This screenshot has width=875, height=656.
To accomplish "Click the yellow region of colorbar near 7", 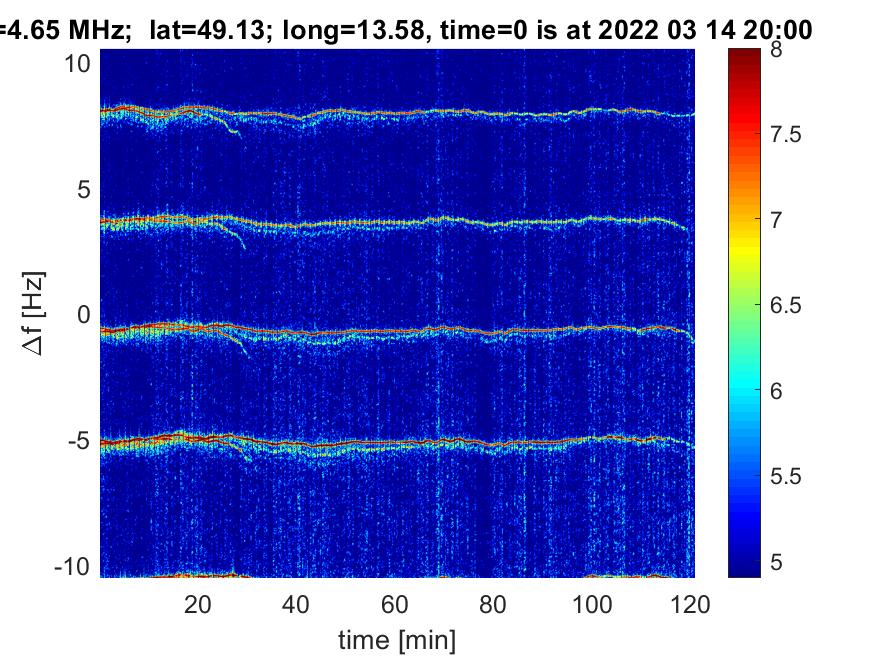I will pos(744,240).
